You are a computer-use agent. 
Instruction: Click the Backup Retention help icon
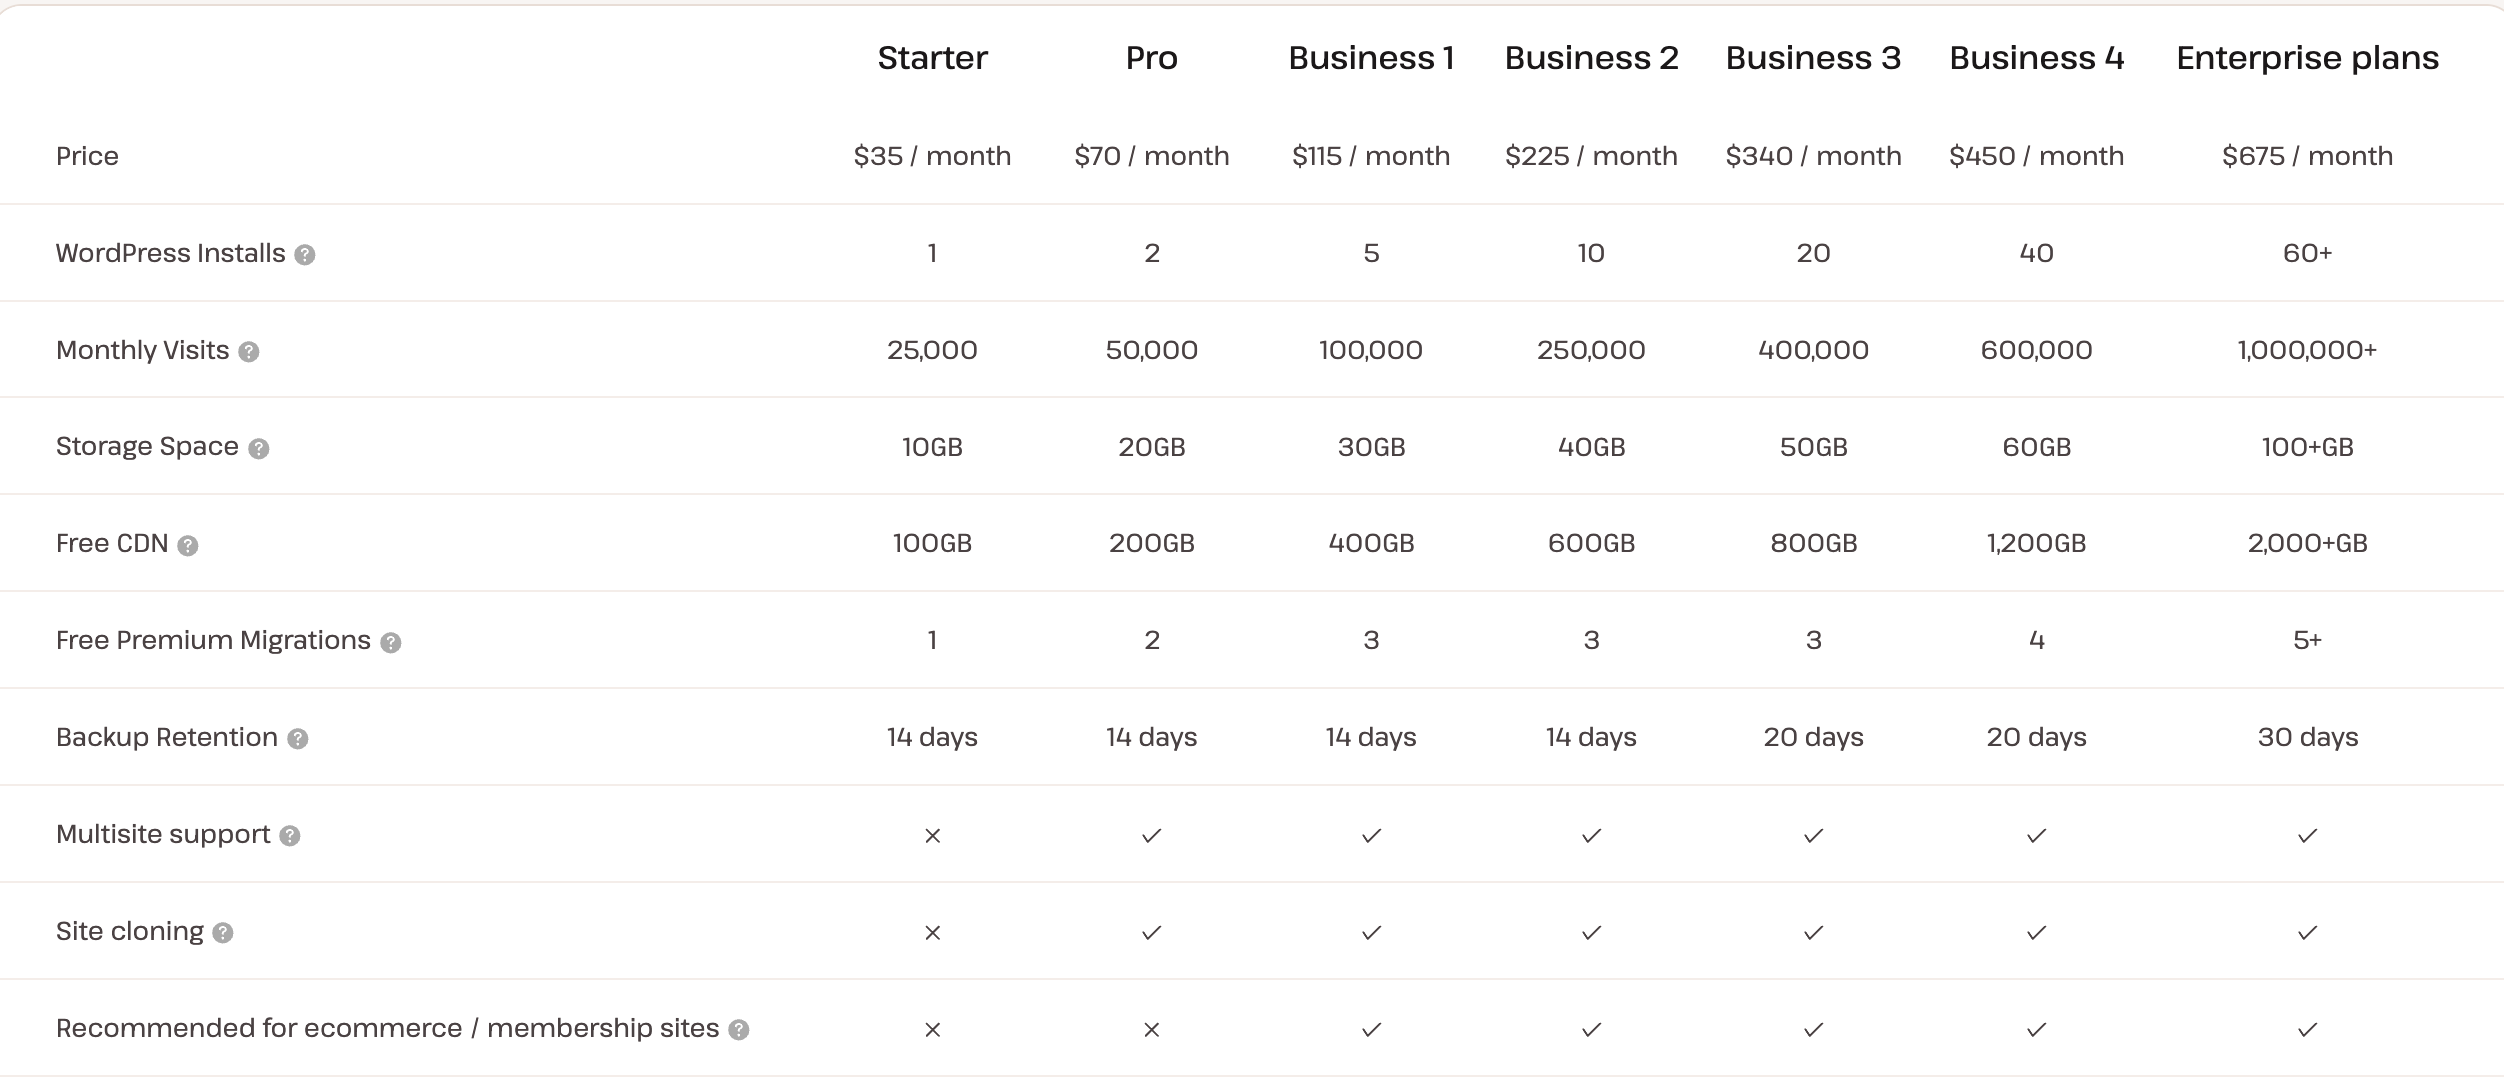click(x=298, y=739)
